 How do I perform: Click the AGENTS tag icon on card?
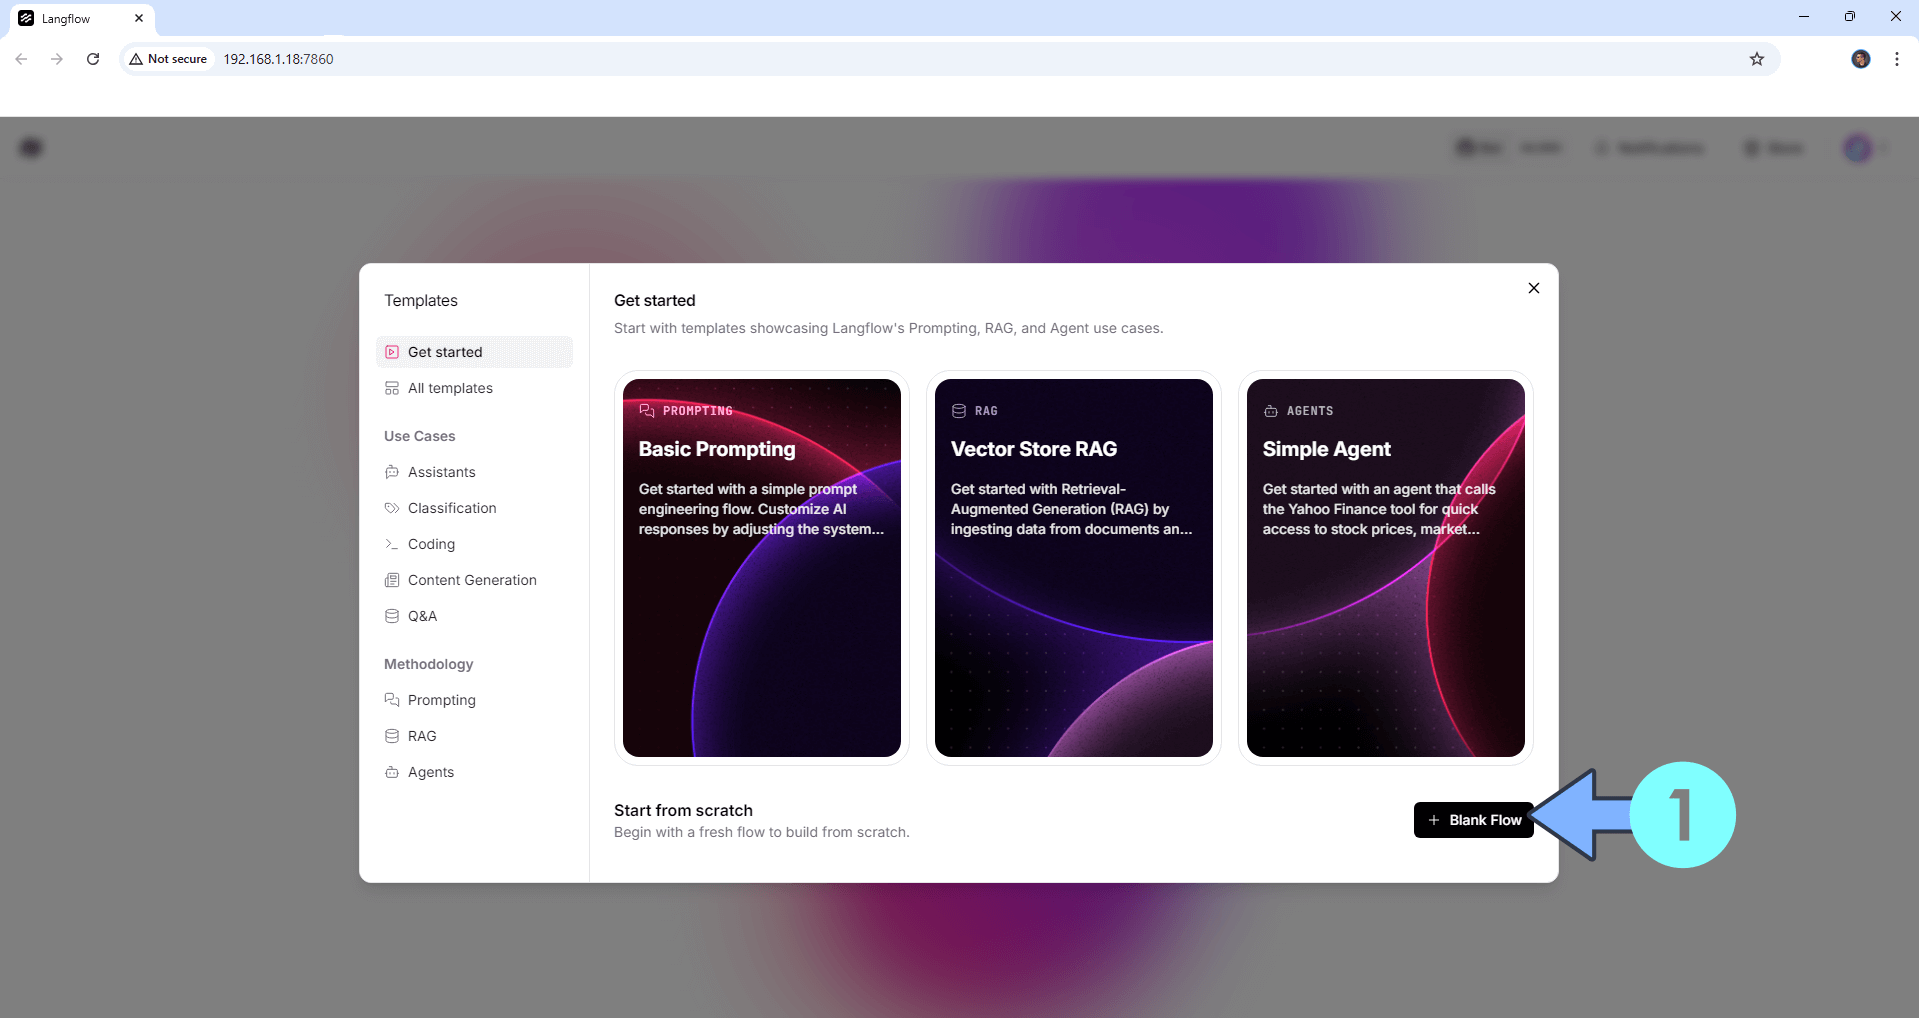(x=1271, y=411)
